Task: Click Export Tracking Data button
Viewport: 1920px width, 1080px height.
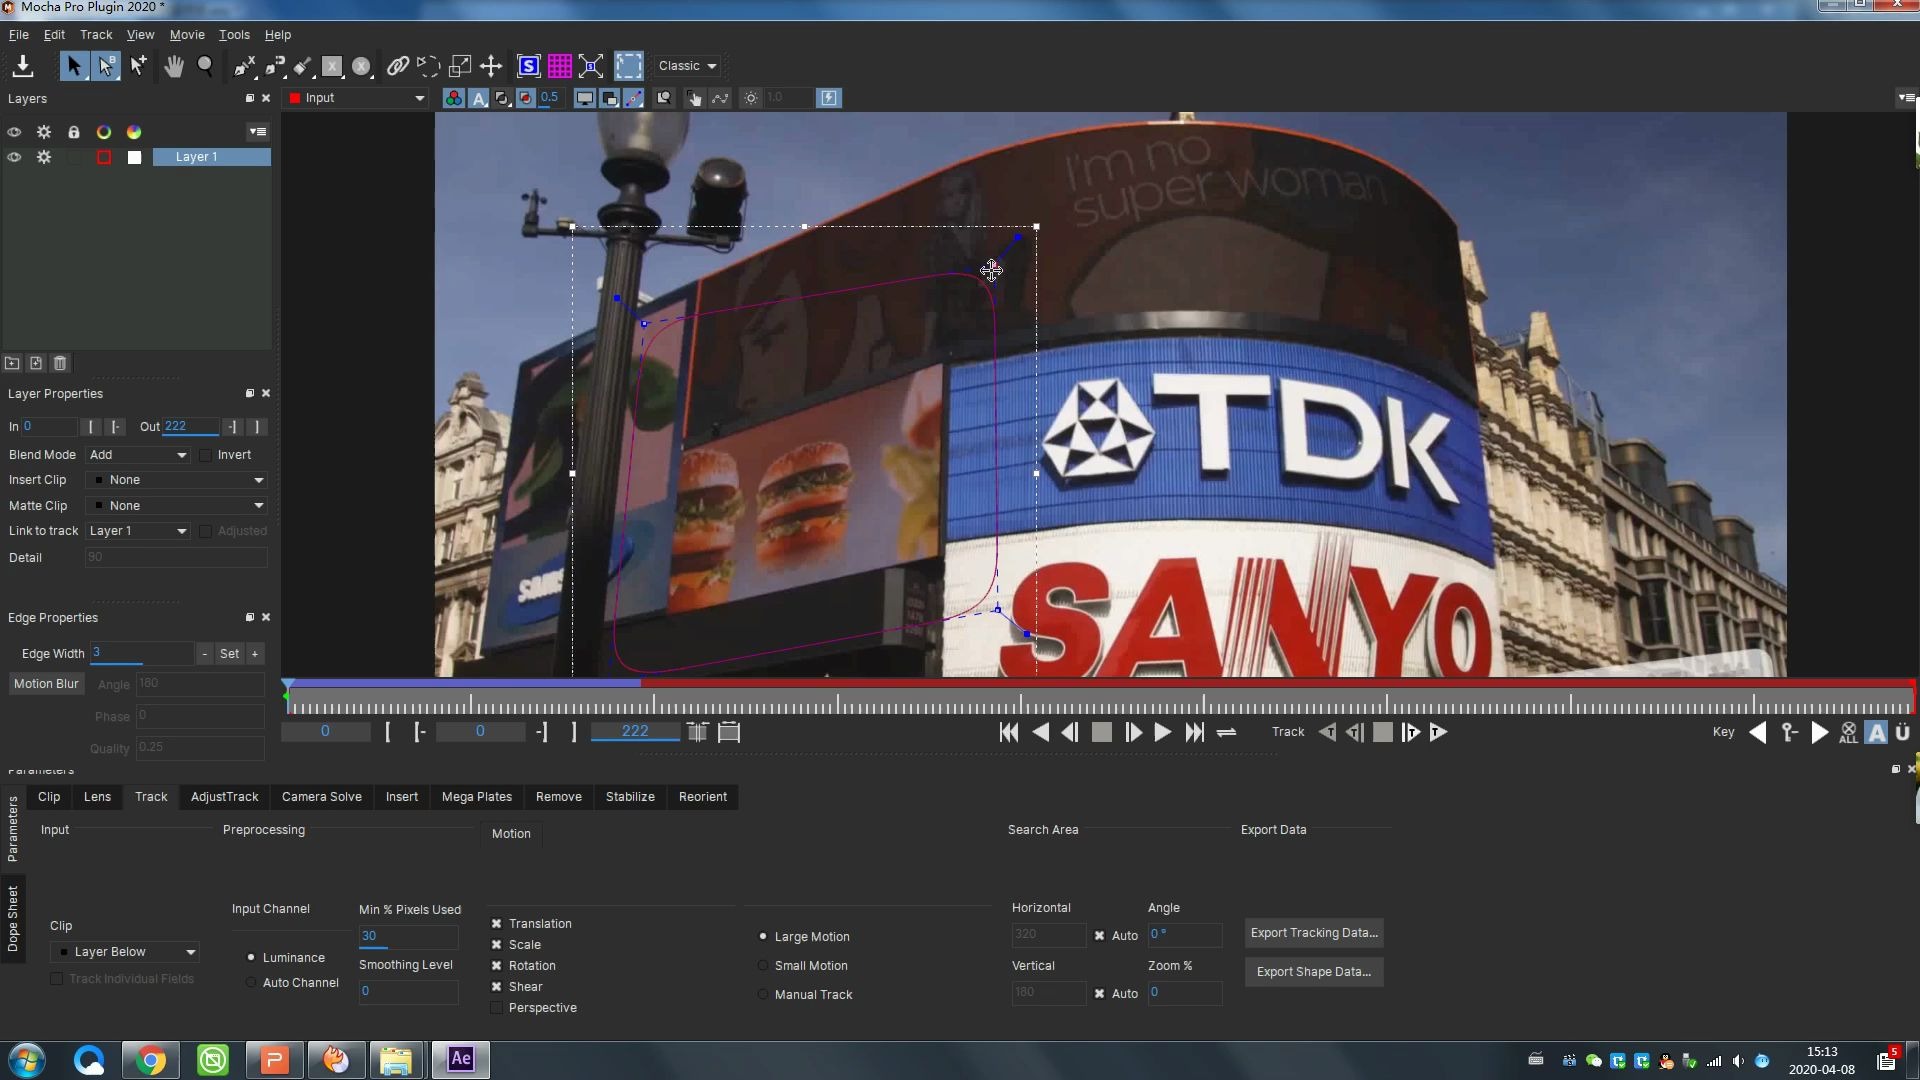Action: click(x=1313, y=932)
